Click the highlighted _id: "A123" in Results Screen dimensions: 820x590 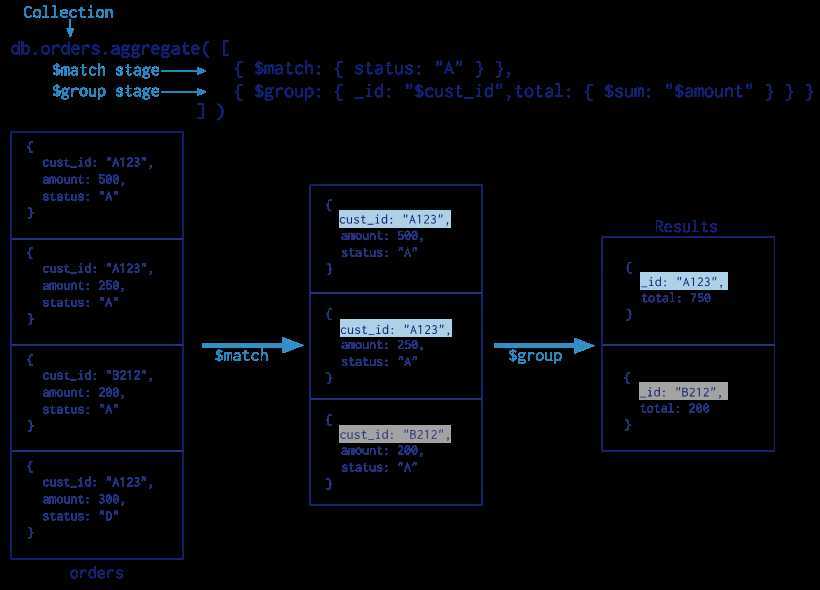tap(684, 281)
